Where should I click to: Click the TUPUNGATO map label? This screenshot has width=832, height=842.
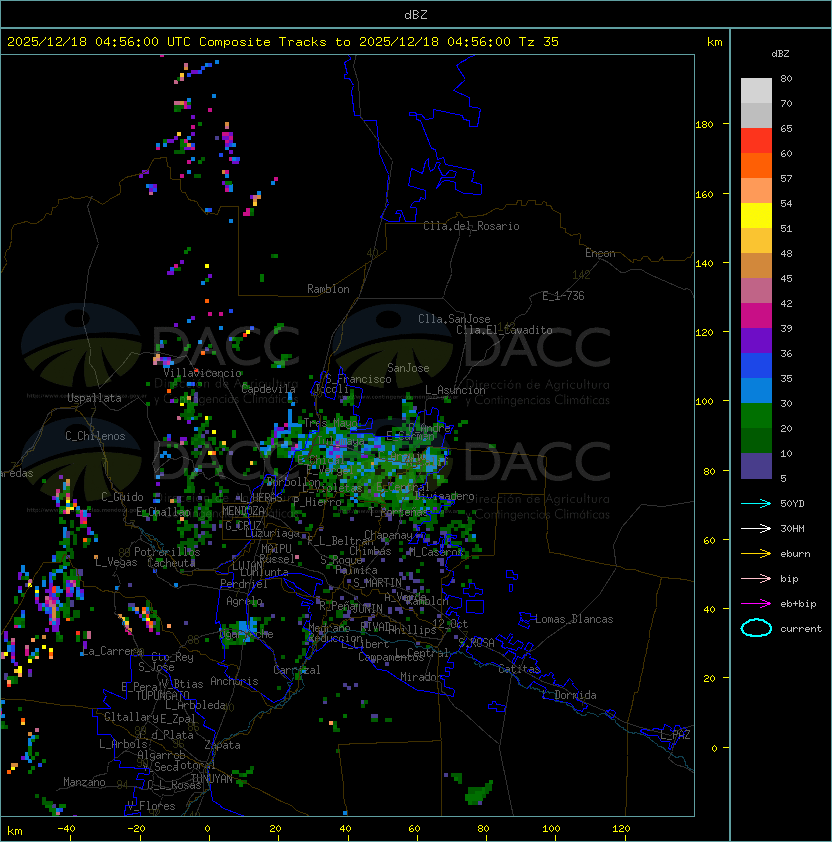click(x=162, y=695)
